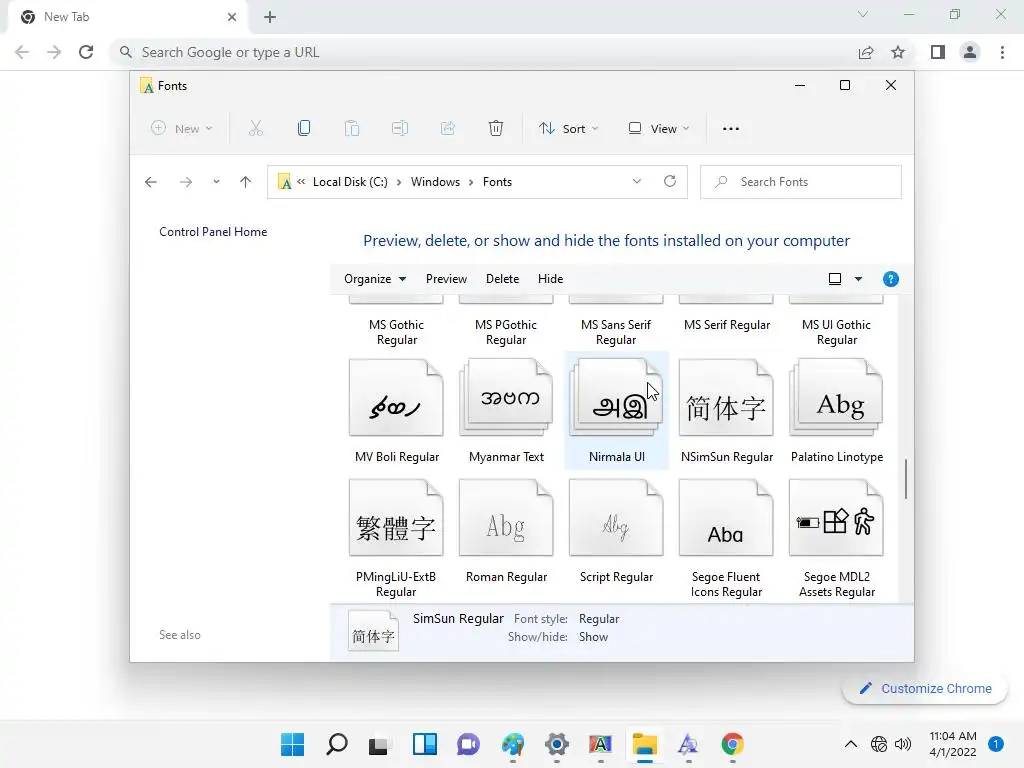
Task: Expand address bar history dropdown chevron
Action: 637,182
